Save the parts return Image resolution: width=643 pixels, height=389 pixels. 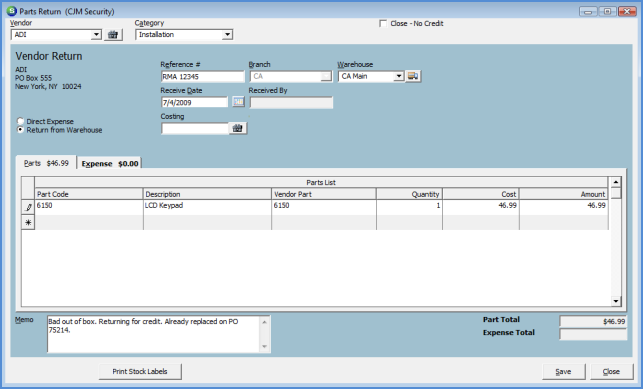pyautogui.click(x=563, y=371)
